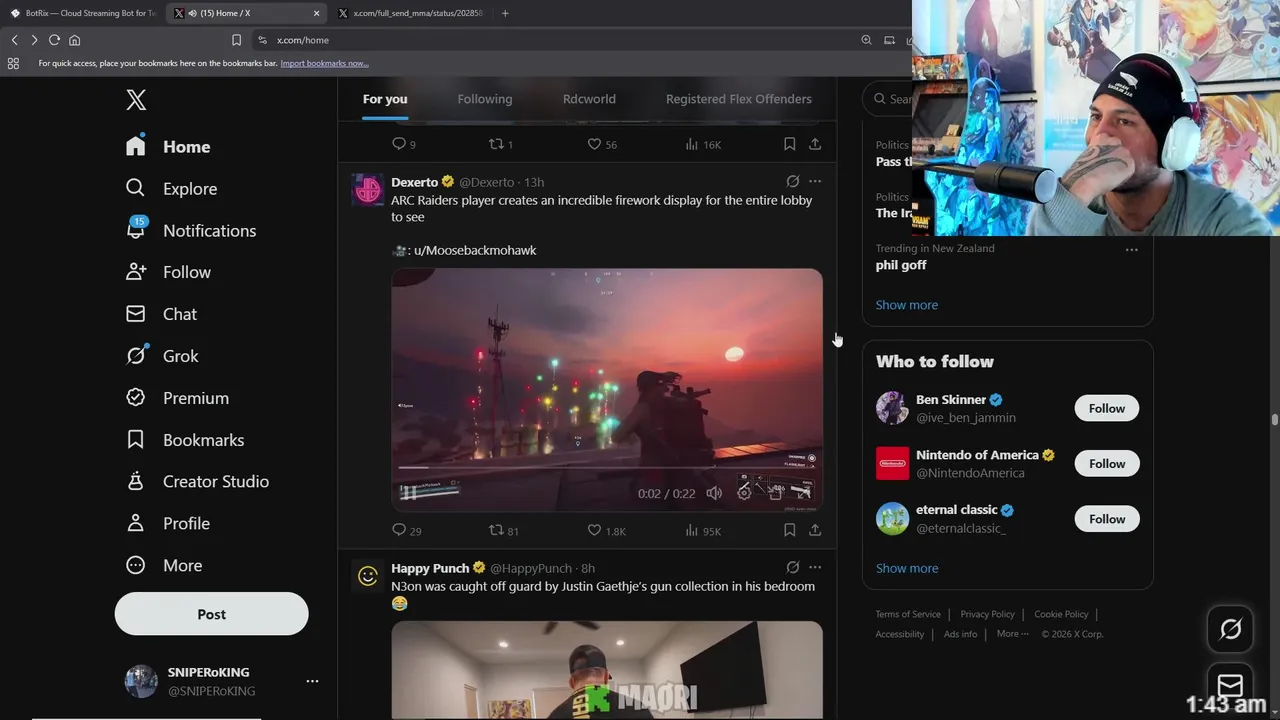Follow eternal classic
The width and height of the screenshot is (1280, 720).
(x=1107, y=519)
